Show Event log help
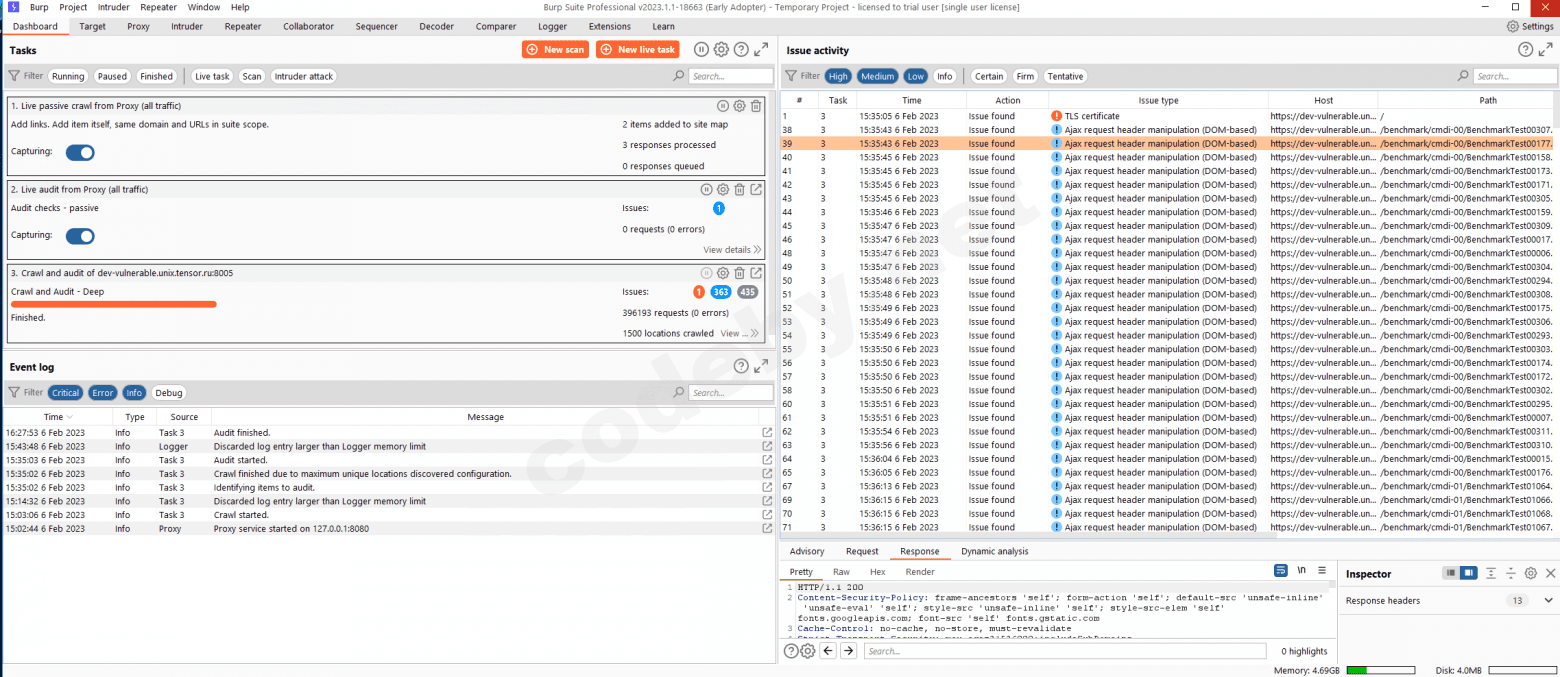 [741, 366]
